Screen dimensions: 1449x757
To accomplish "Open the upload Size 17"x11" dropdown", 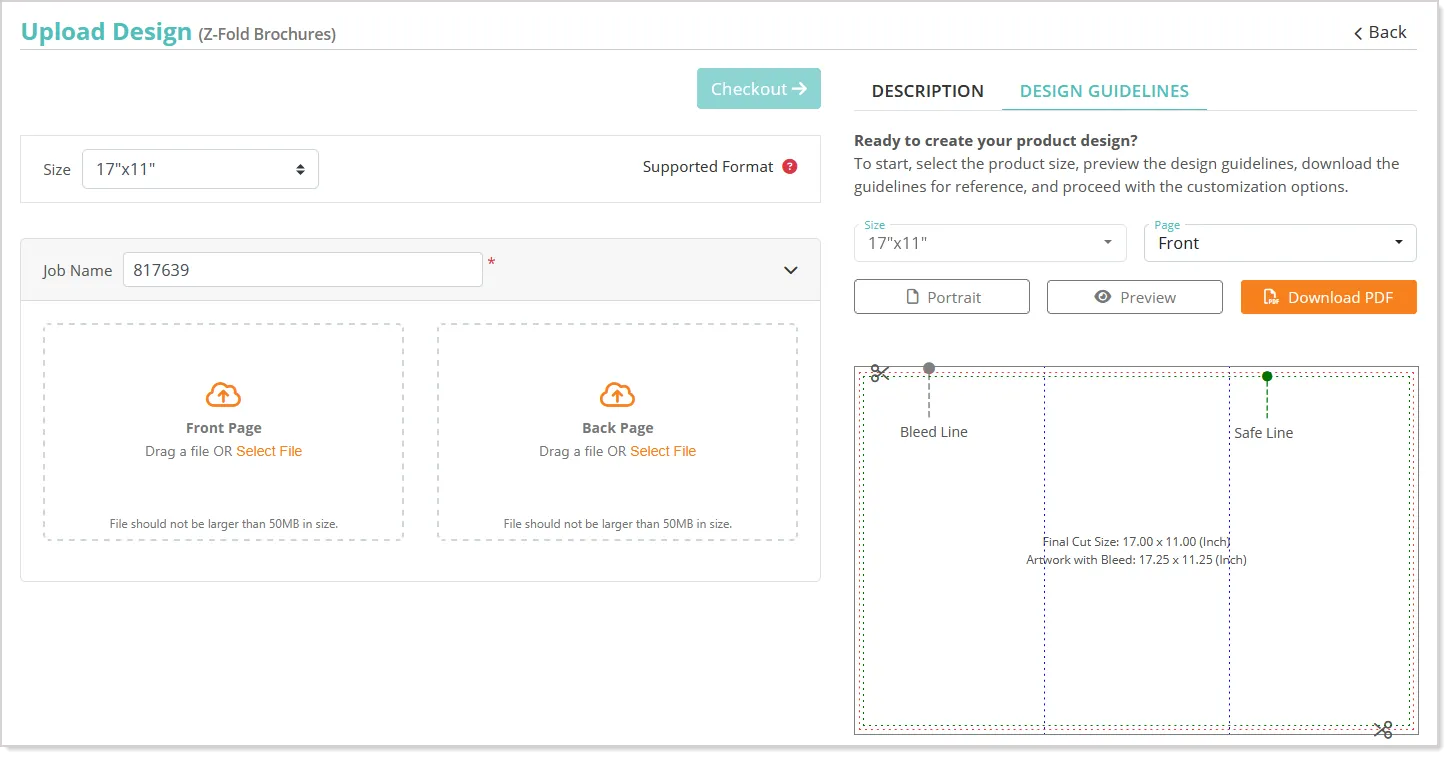I will tap(200, 169).
